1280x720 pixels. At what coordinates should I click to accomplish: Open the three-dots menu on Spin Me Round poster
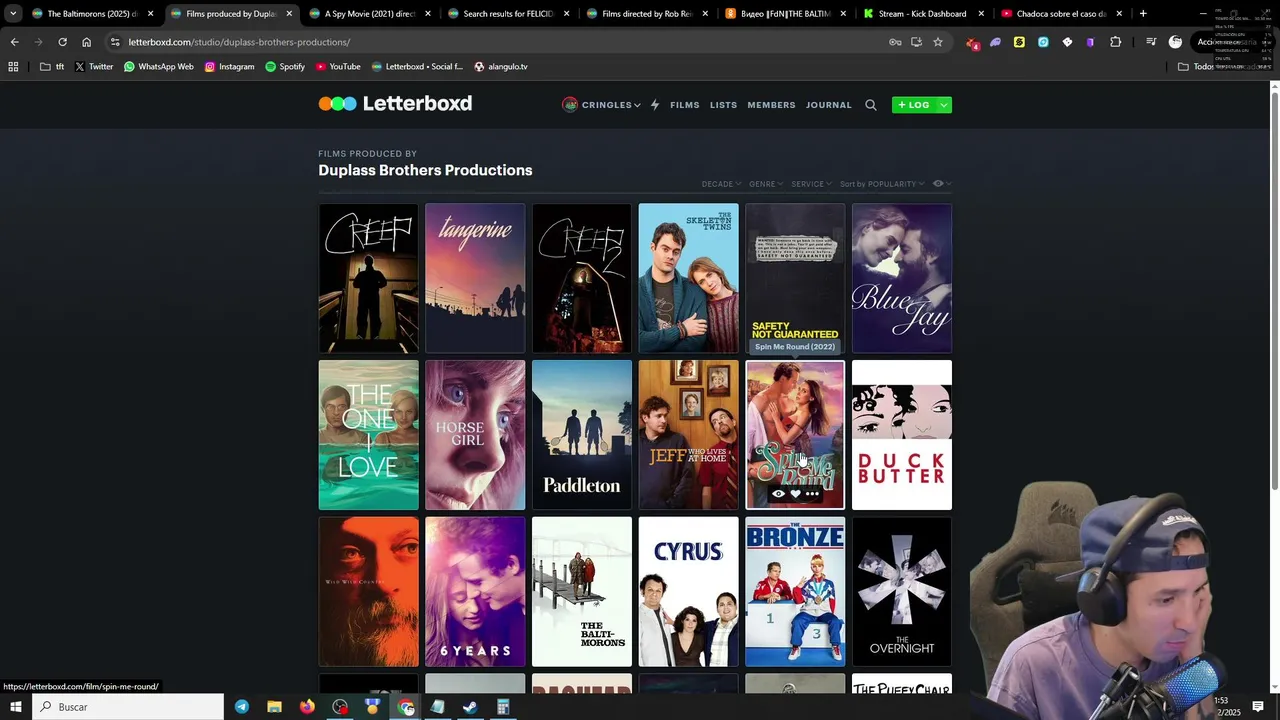(812, 494)
